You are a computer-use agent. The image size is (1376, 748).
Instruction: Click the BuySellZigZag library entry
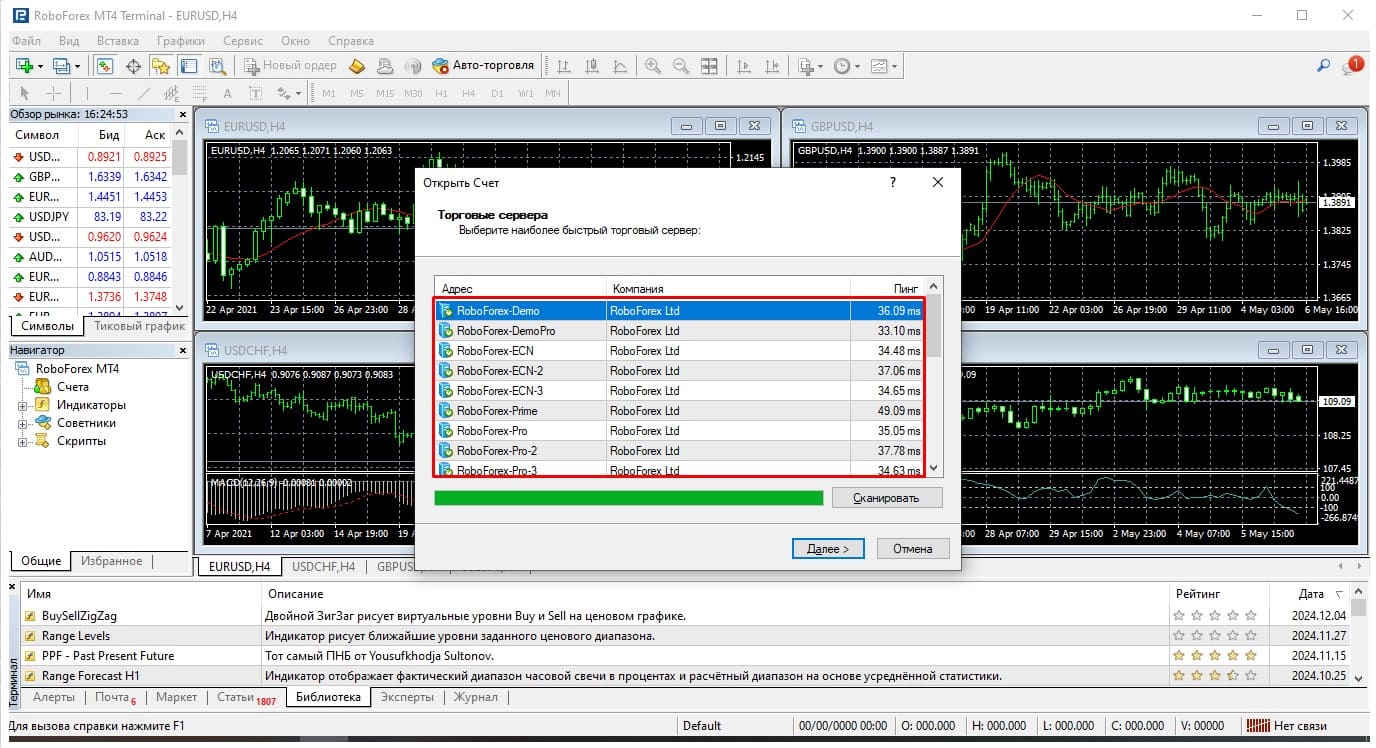(x=79, y=616)
